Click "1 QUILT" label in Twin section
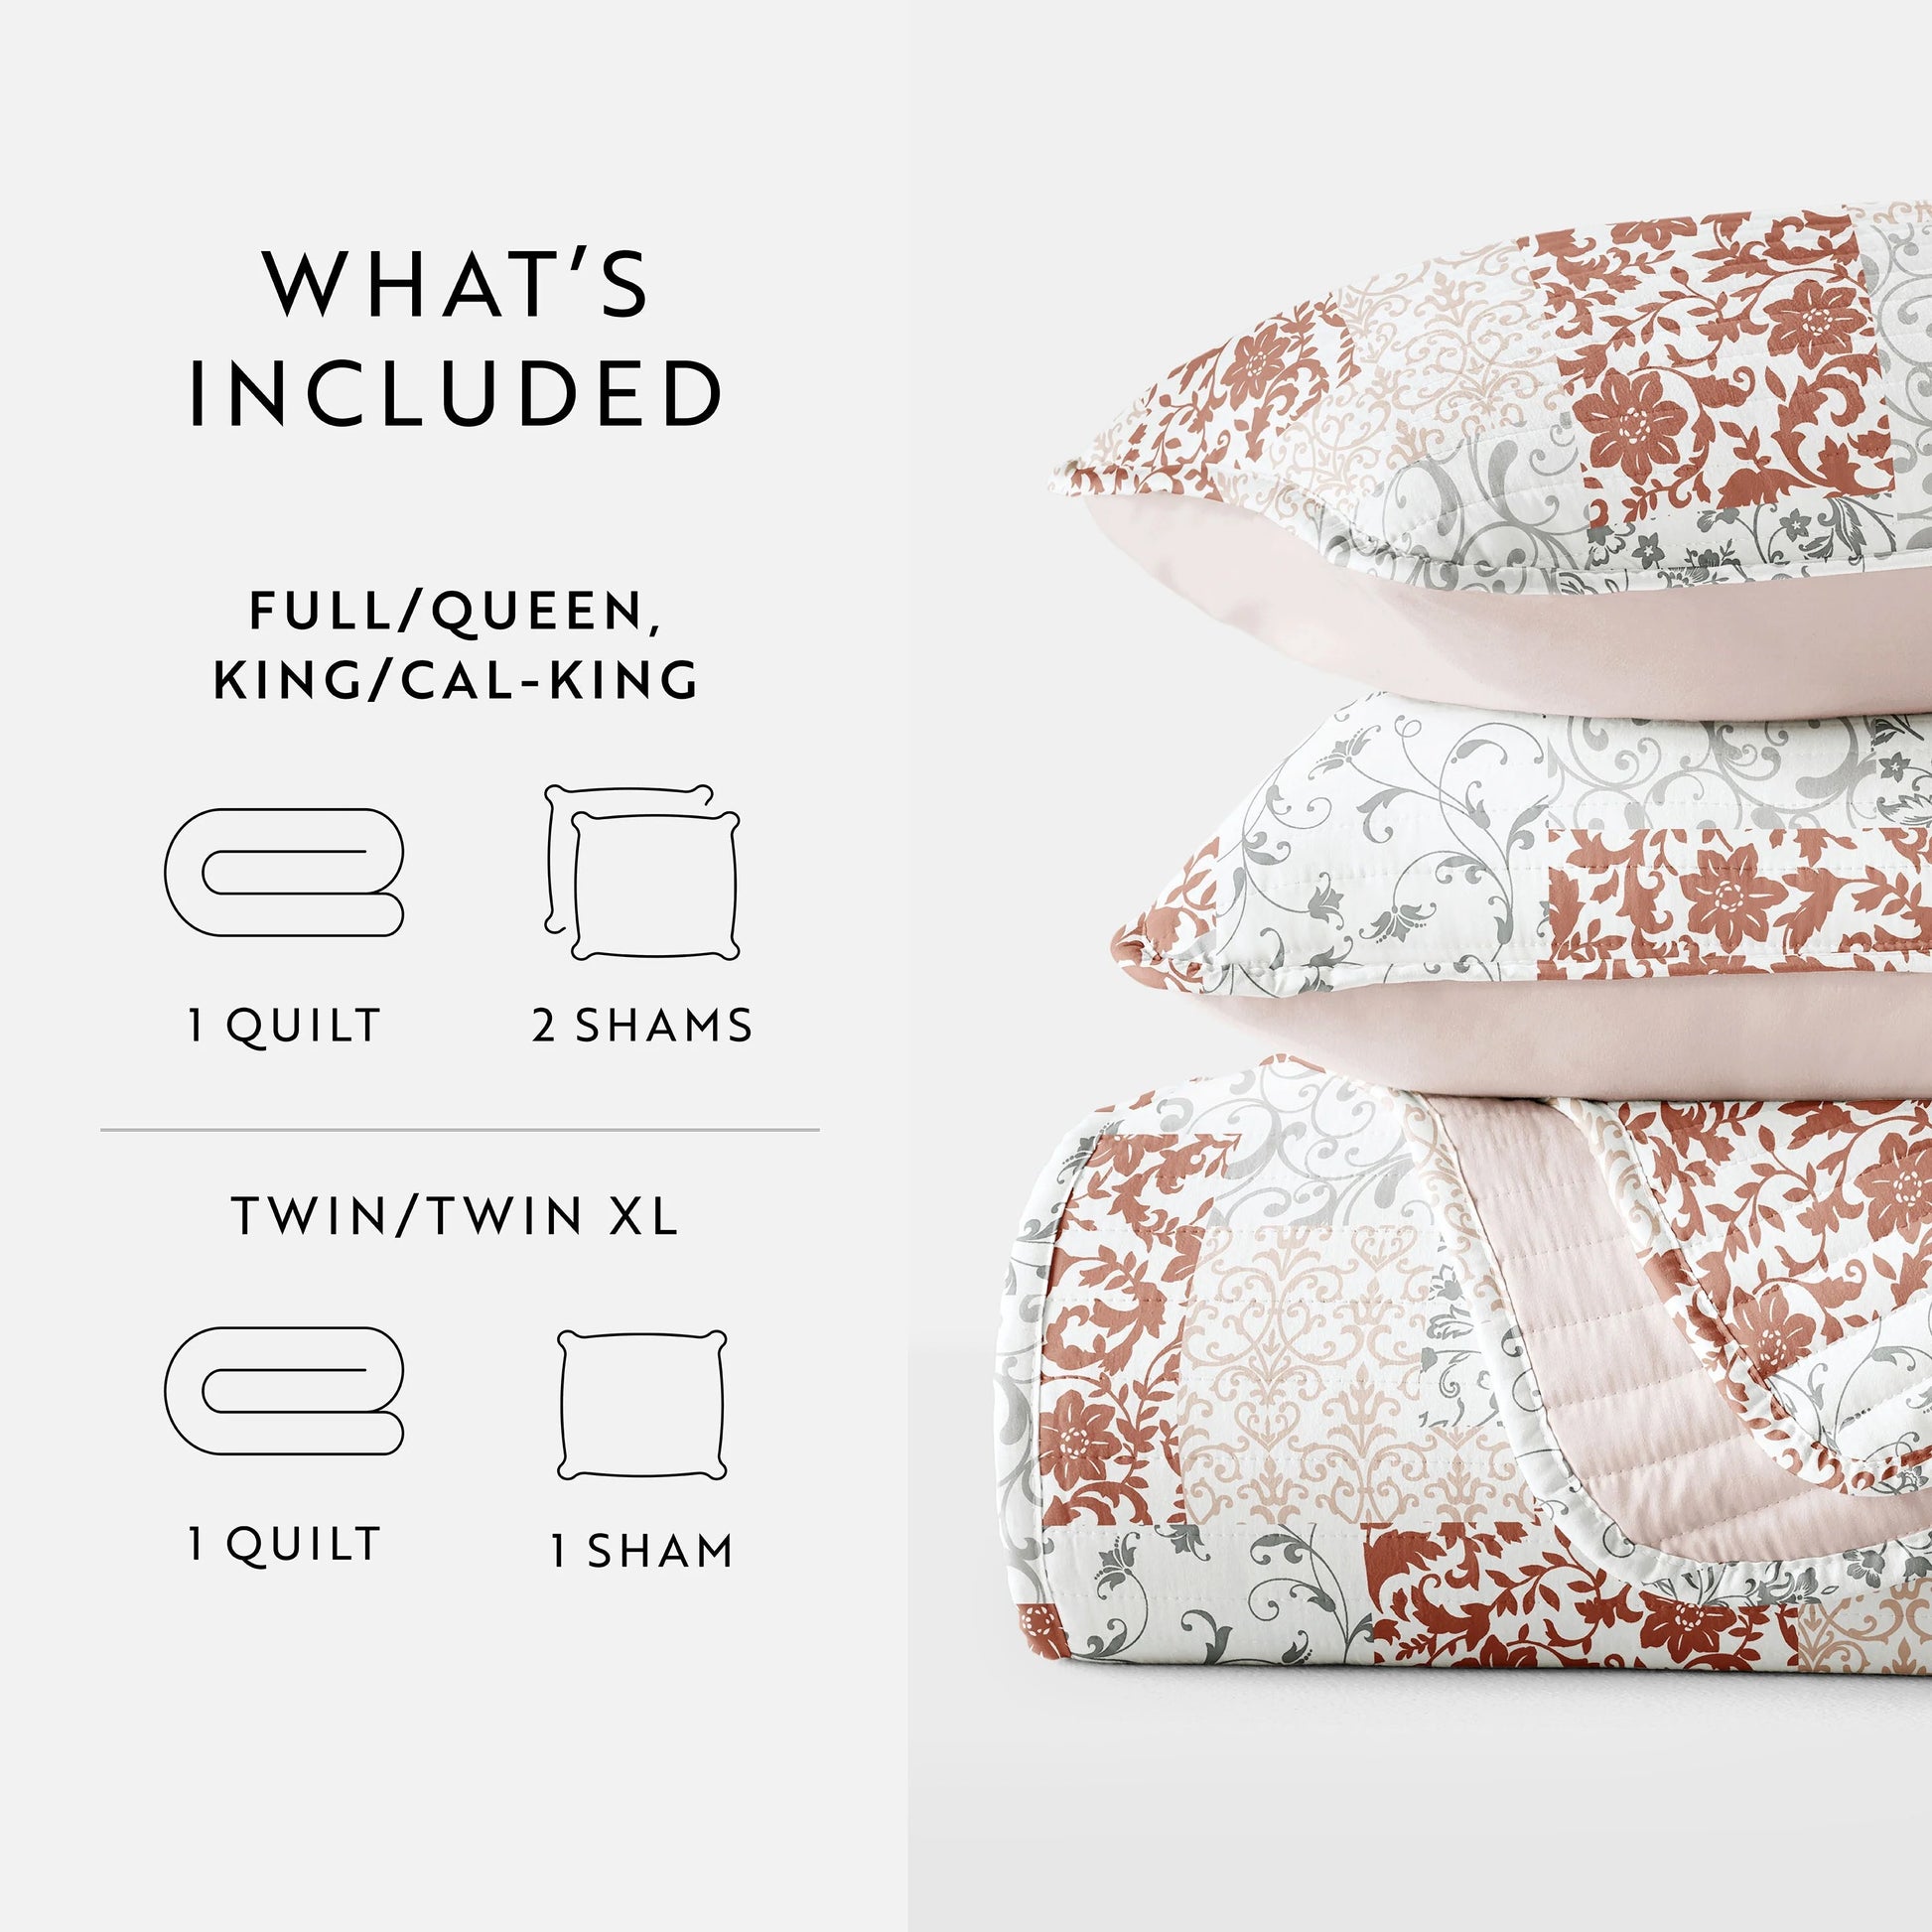Viewport: 1932px width, 1932px height. click(x=285, y=1544)
